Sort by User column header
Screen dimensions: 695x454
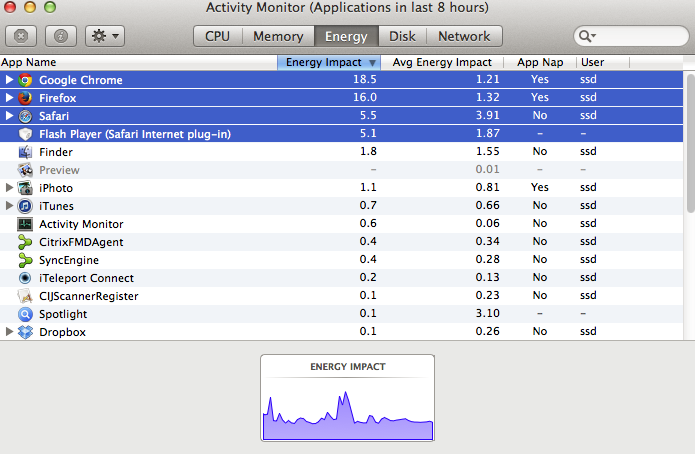tap(603, 63)
